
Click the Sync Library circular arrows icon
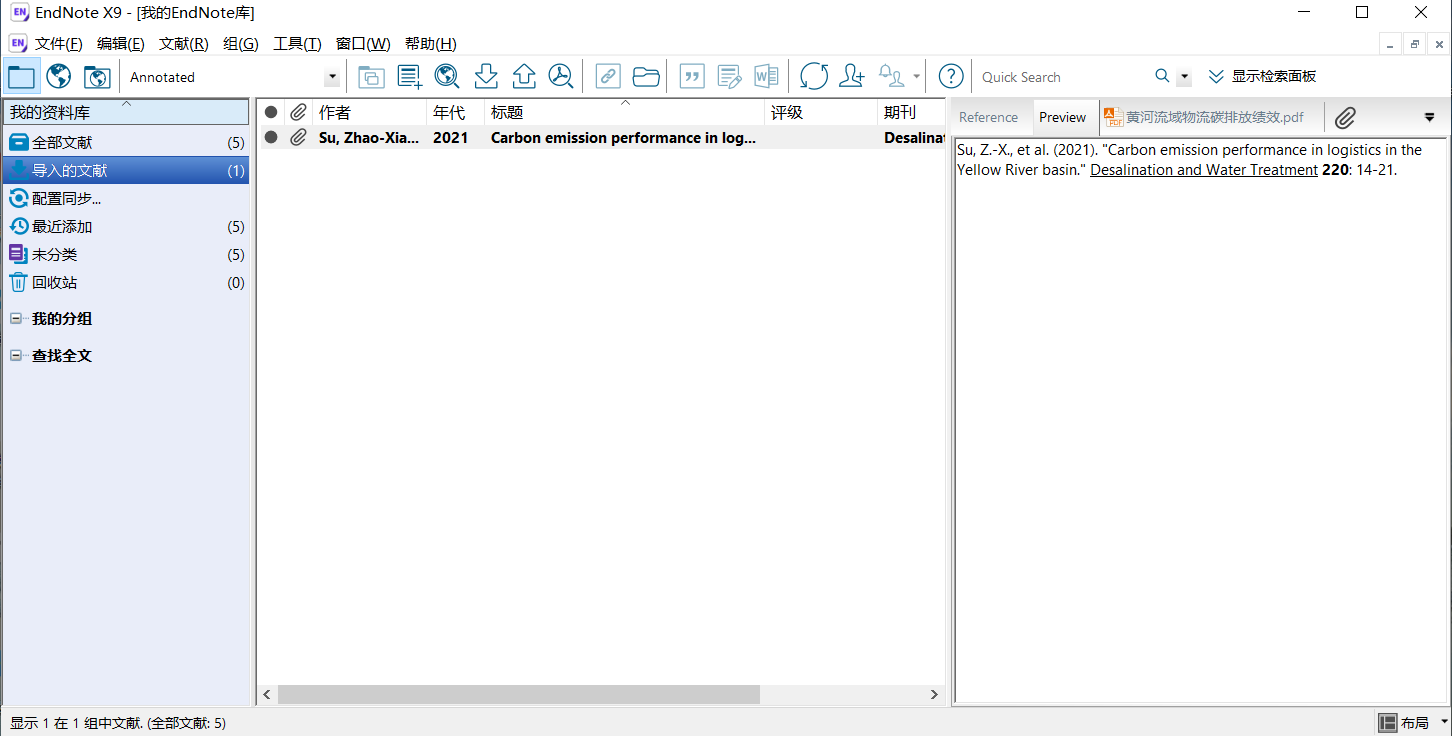click(x=813, y=77)
